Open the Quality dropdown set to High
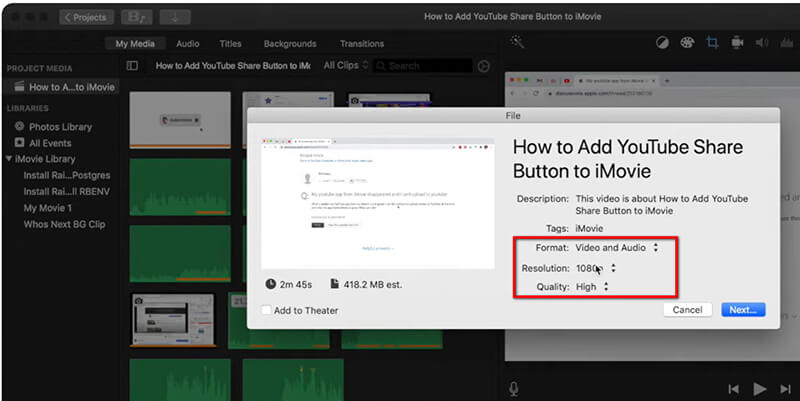 592,287
